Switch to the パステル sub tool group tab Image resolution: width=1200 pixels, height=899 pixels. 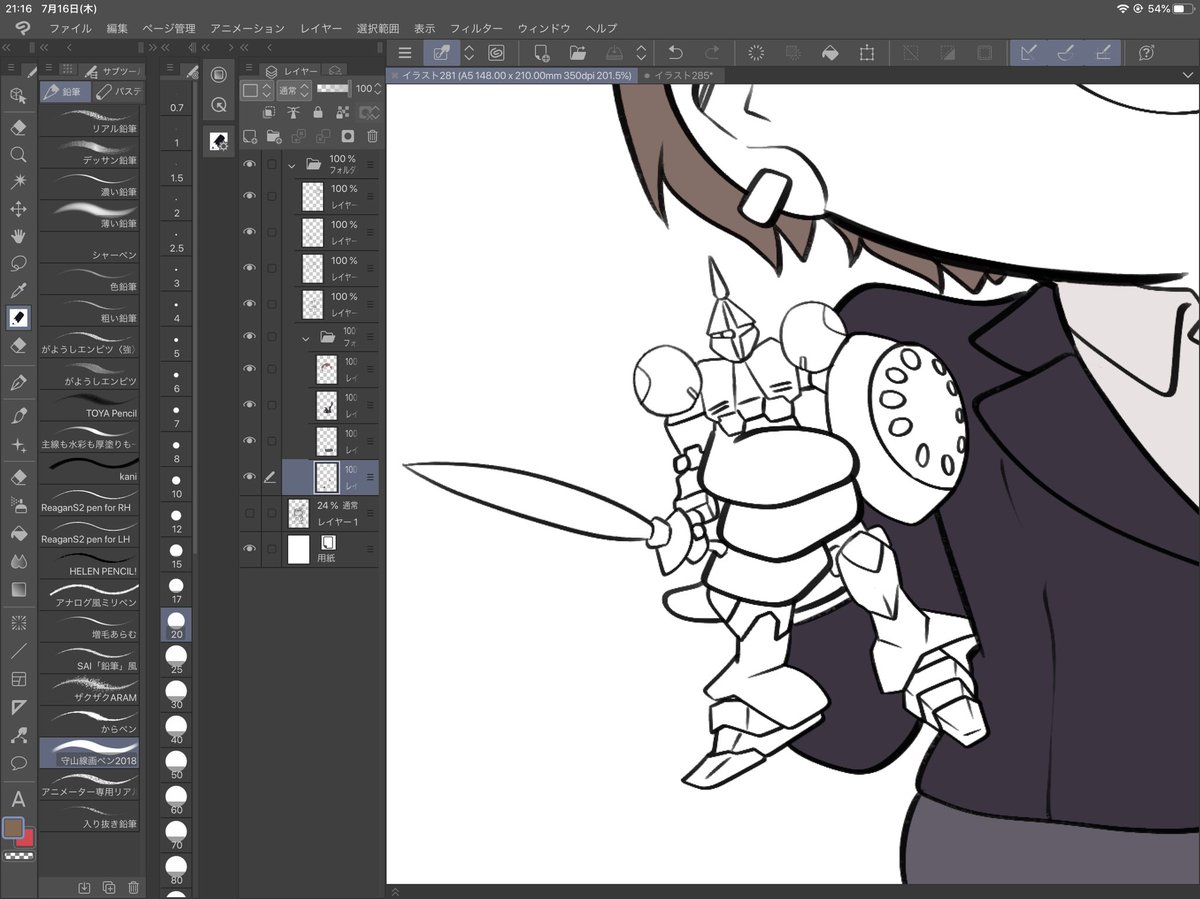[x=118, y=92]
